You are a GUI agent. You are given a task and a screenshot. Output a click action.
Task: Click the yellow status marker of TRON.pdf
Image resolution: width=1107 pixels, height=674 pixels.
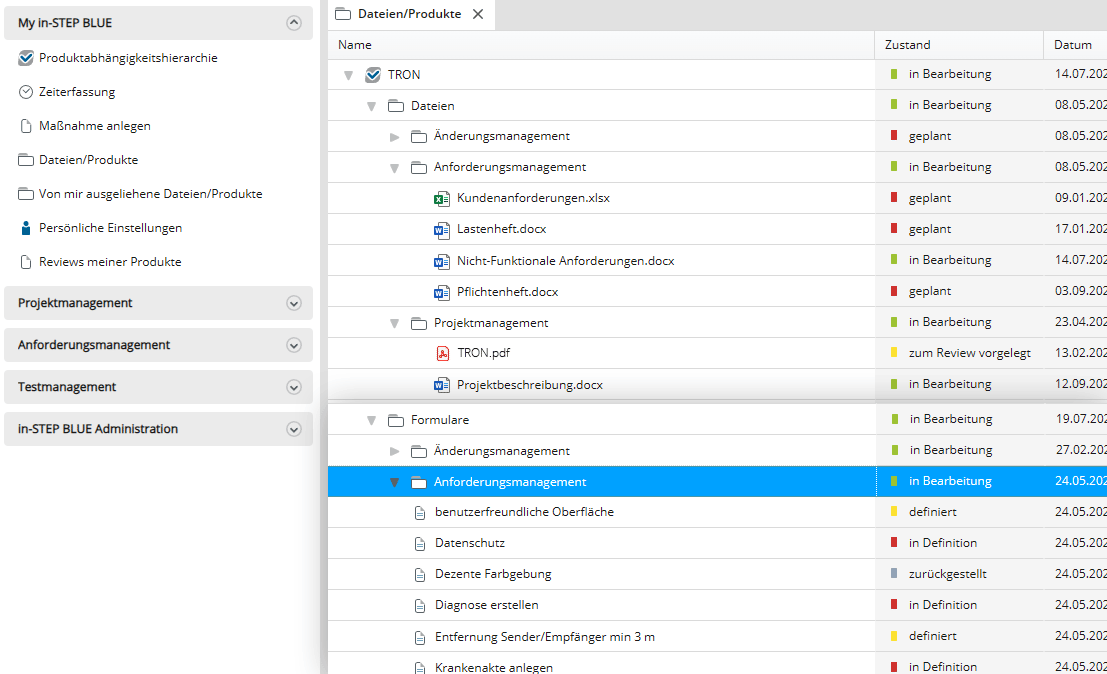tap(894, 353)
